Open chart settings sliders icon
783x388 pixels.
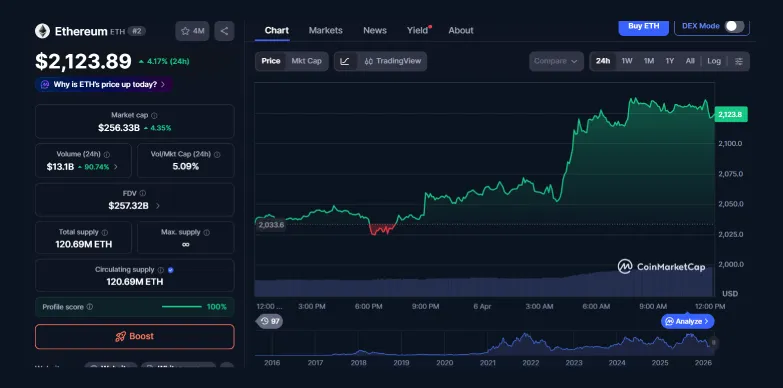point(739,61)
